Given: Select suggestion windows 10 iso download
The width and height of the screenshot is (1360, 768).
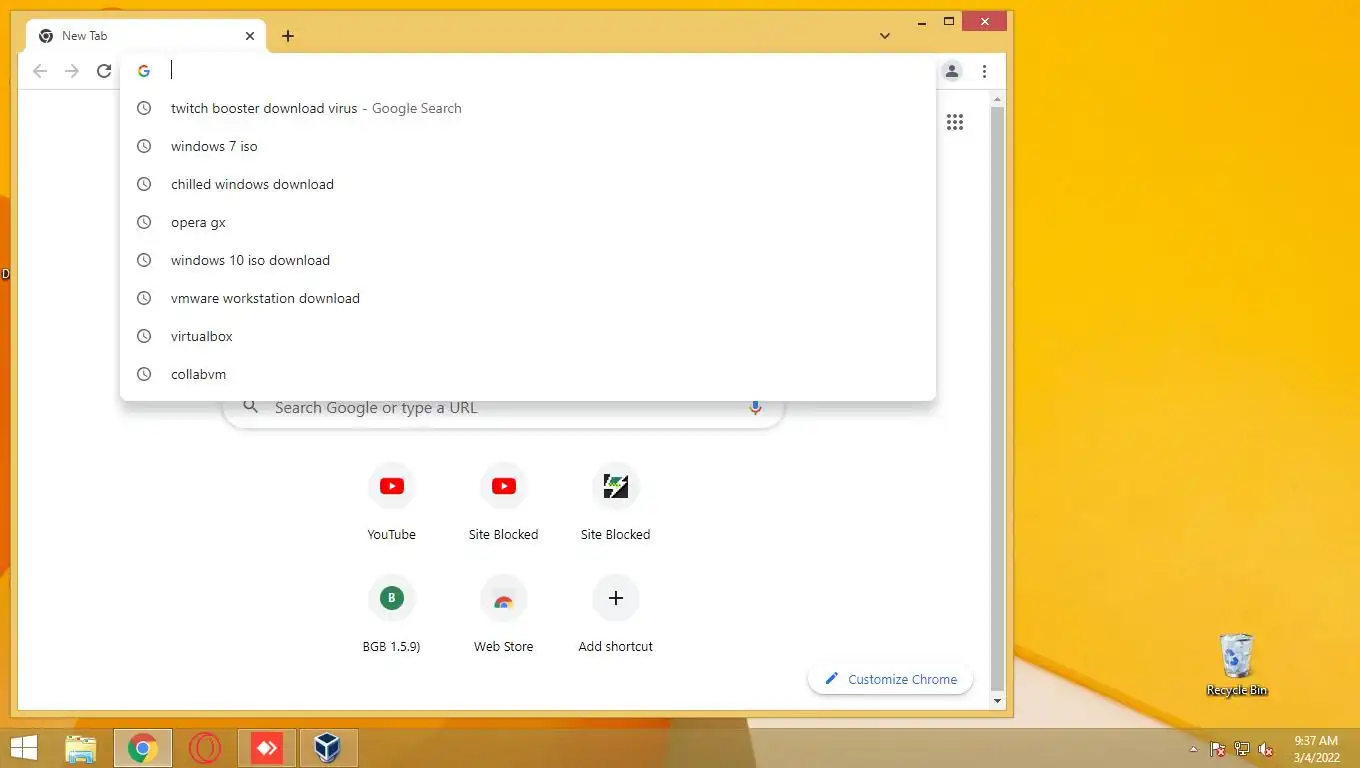Looking at the screenshot, I should pyautogui.click(x=528, y=260).
